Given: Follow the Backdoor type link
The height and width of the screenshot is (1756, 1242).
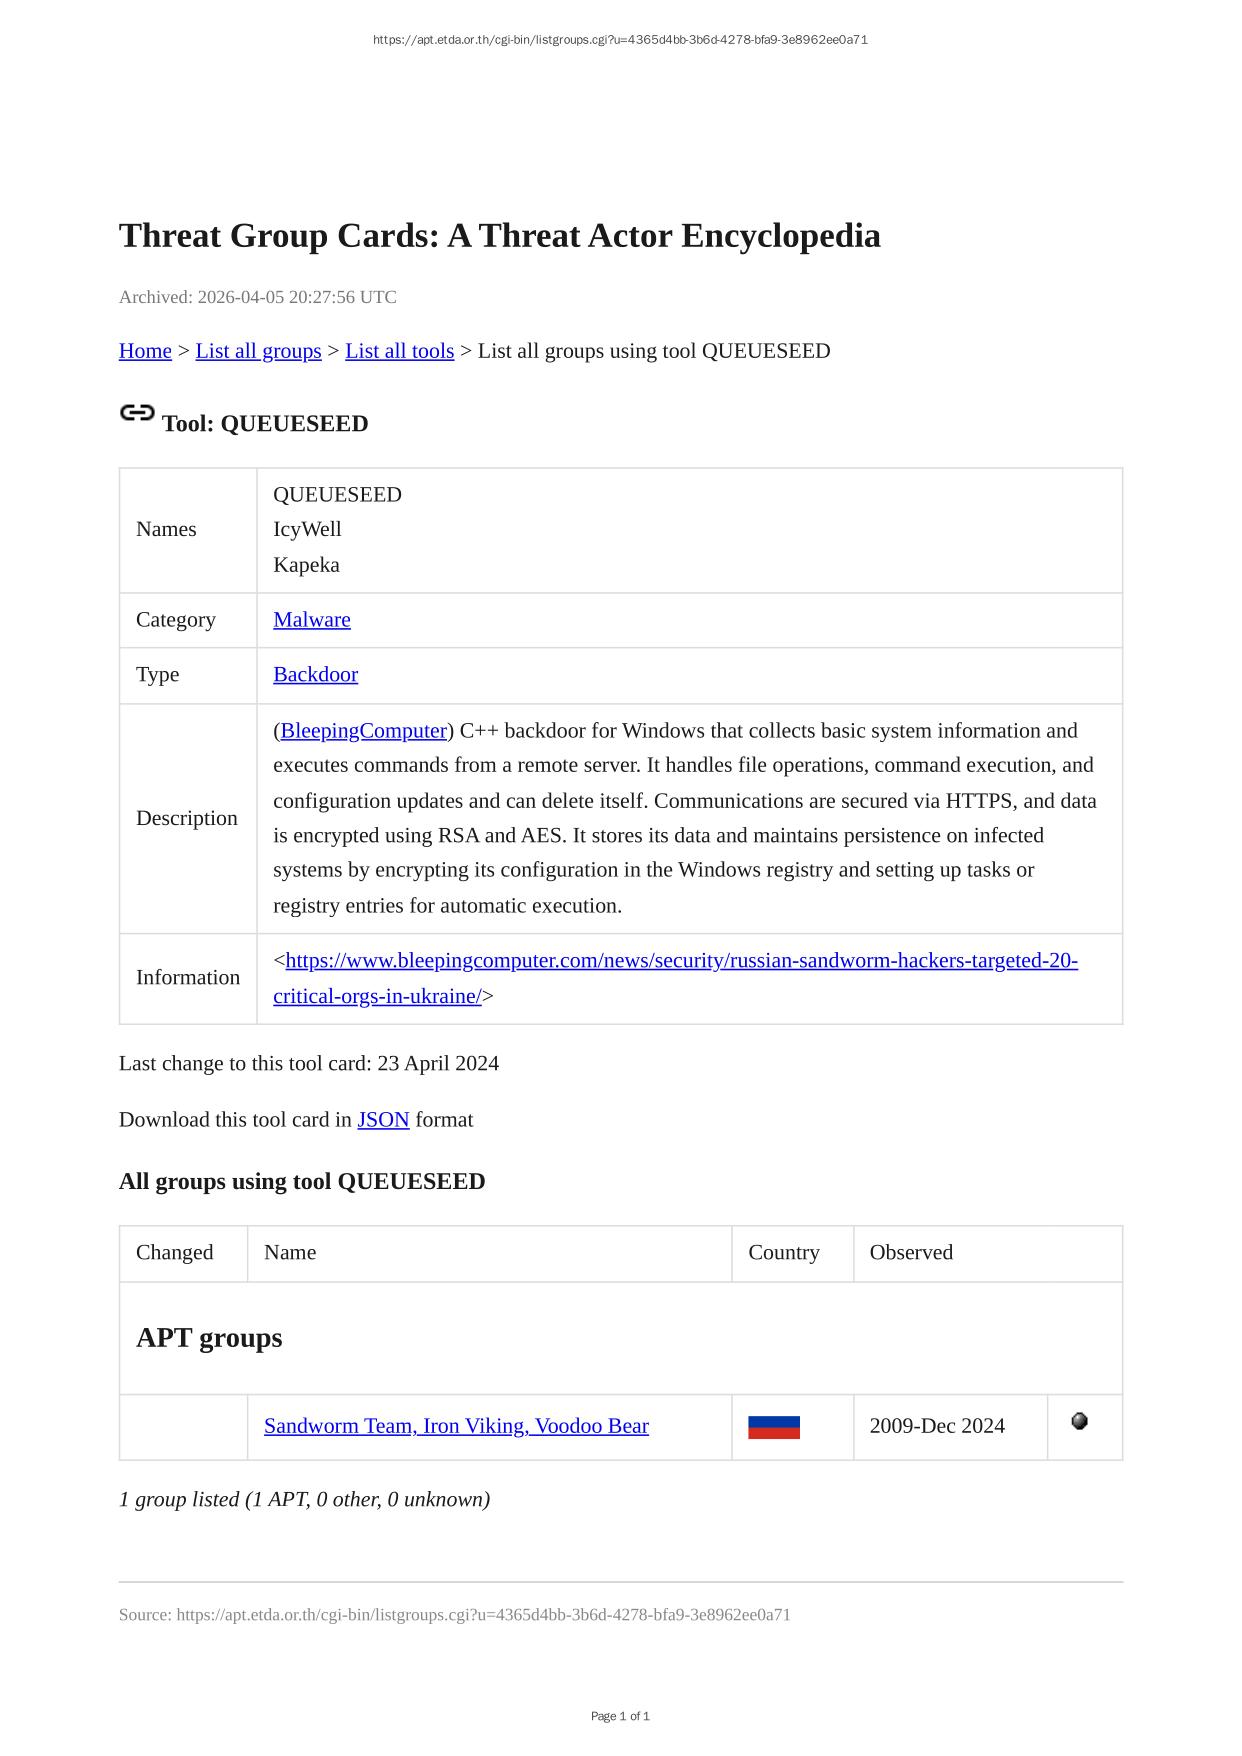Looking at the screenshot, I should coord(315,675).
